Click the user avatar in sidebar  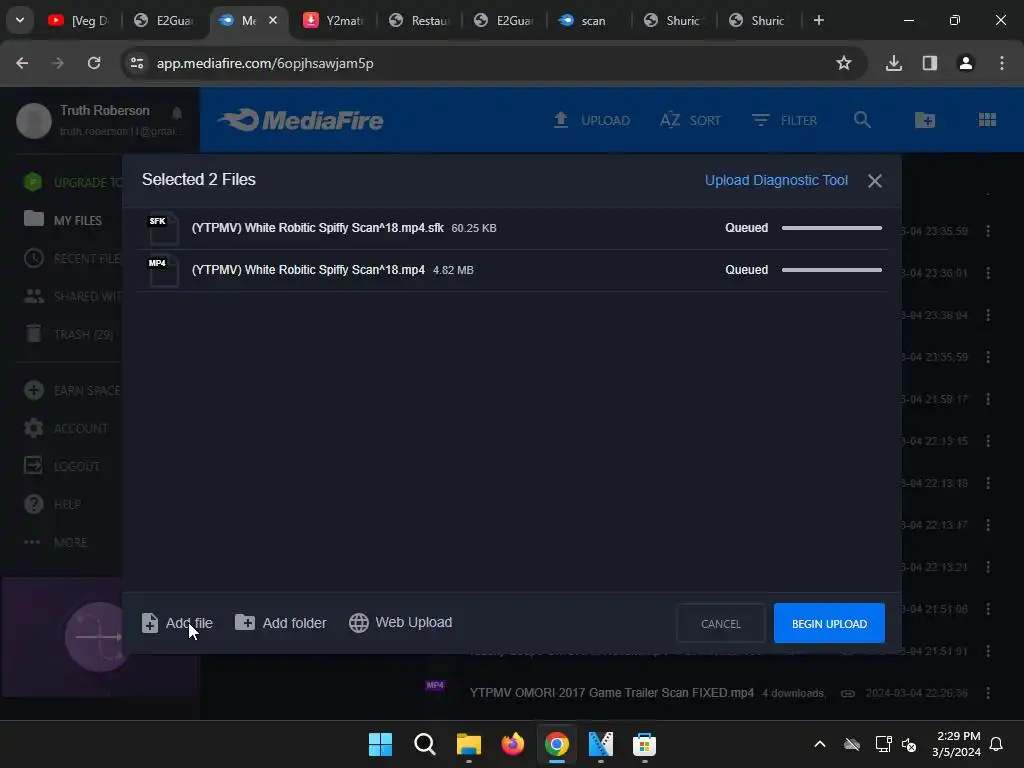pos(34,120)
